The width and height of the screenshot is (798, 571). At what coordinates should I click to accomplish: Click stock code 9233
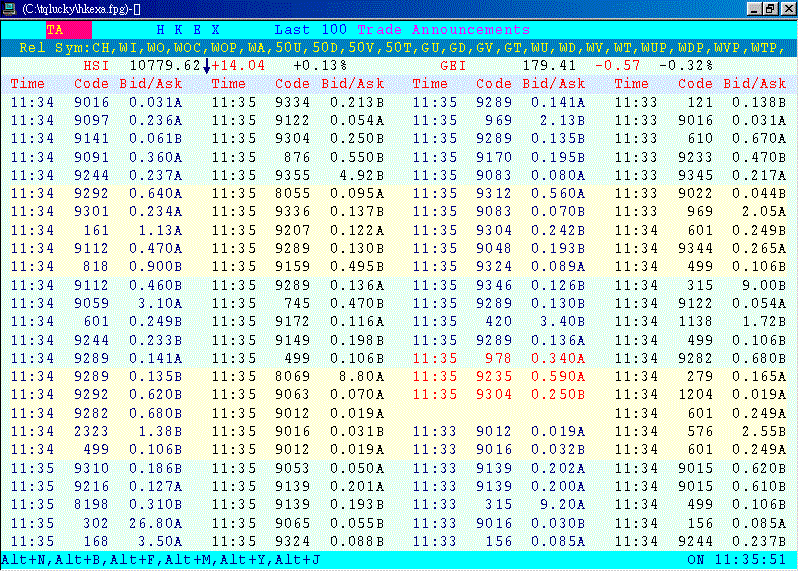click(695, 157)
